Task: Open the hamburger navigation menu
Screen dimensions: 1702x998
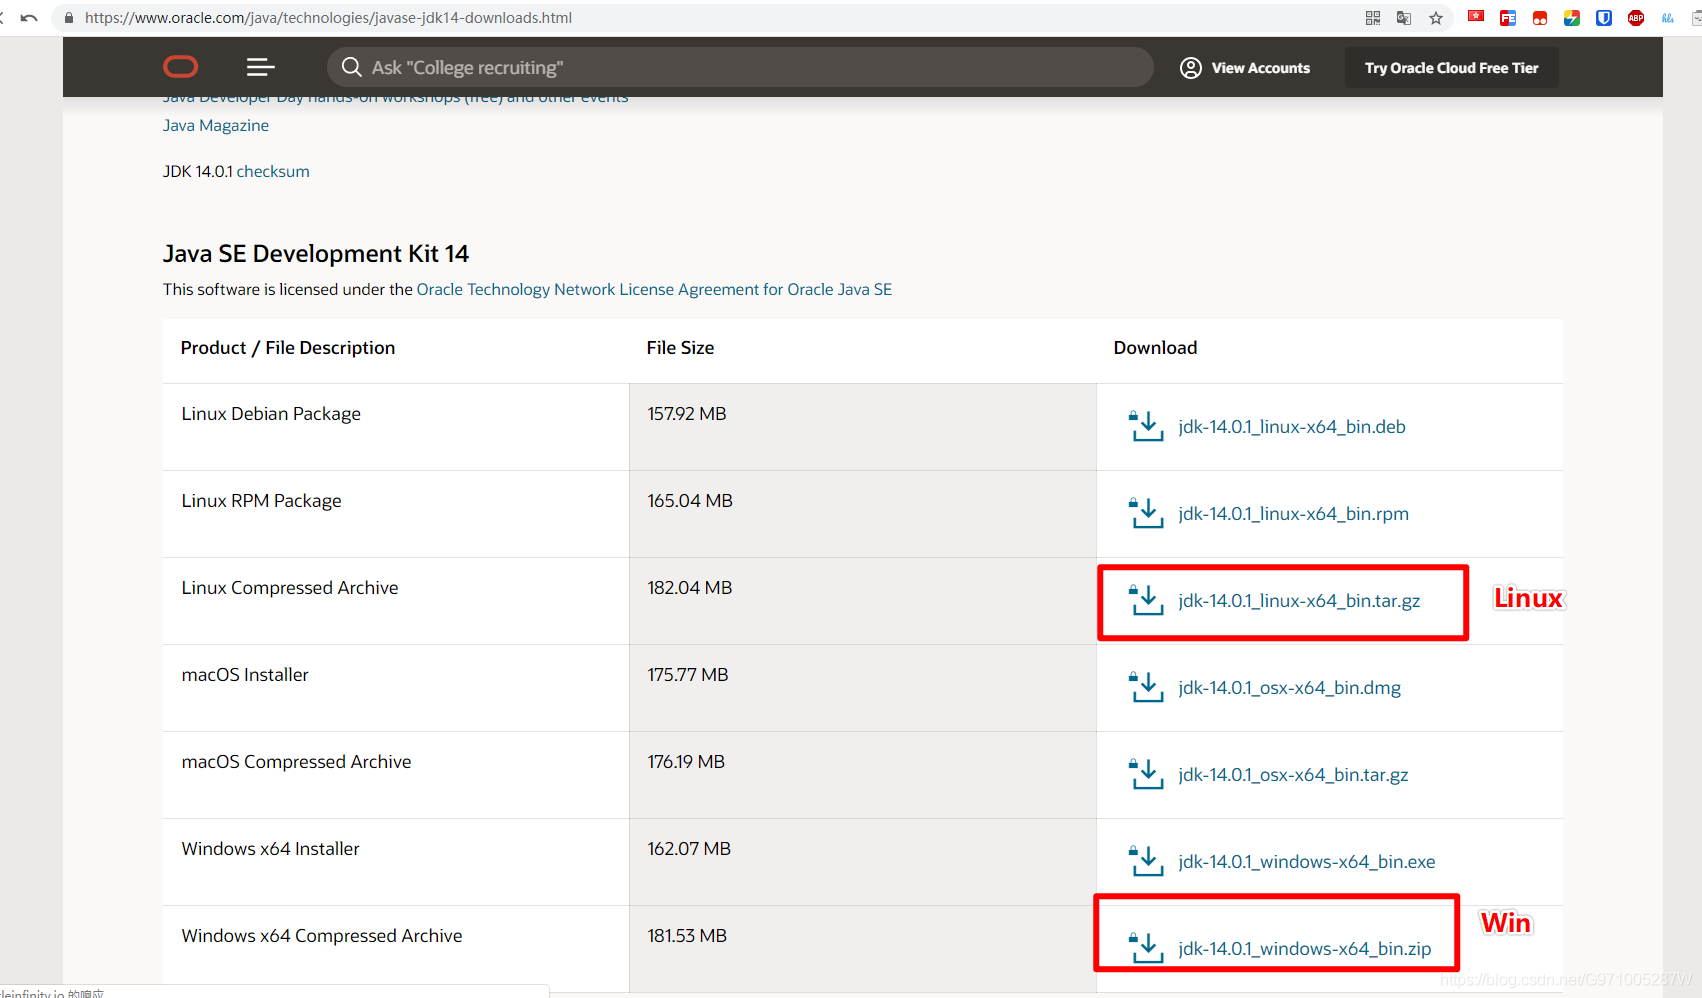Action: coord(260,67)
